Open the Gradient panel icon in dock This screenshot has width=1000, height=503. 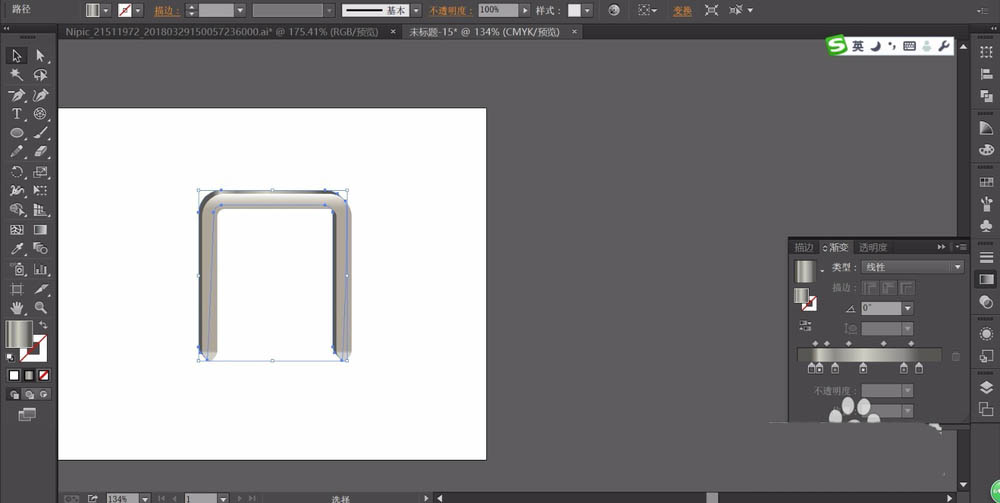click(986, 279)
